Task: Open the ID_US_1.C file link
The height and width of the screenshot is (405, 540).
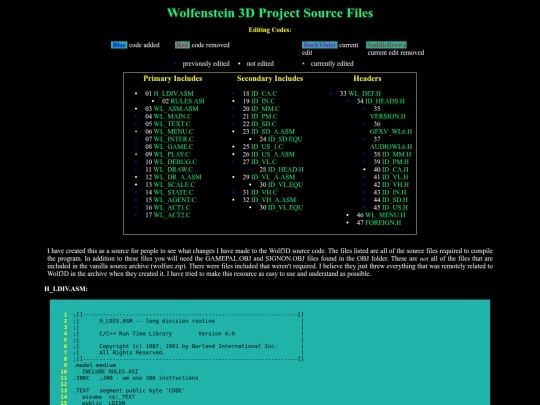Action: pos(267,147)
